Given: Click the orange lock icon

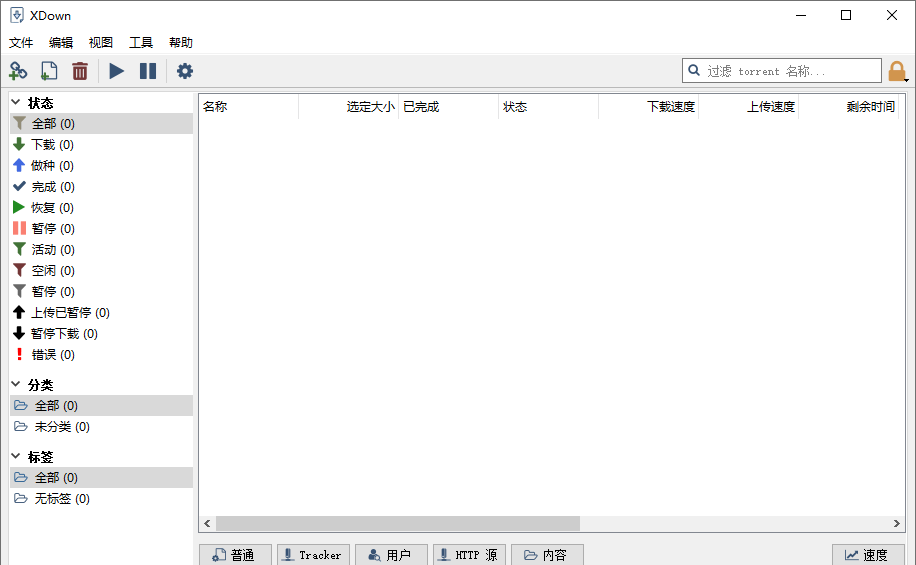Looking at the screenshot, I should coord(897,71).
